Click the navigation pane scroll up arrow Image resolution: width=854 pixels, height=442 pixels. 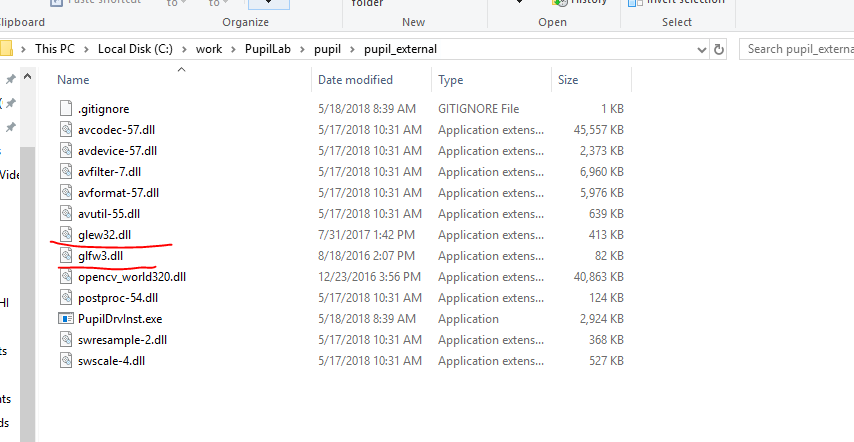point(28,77)
